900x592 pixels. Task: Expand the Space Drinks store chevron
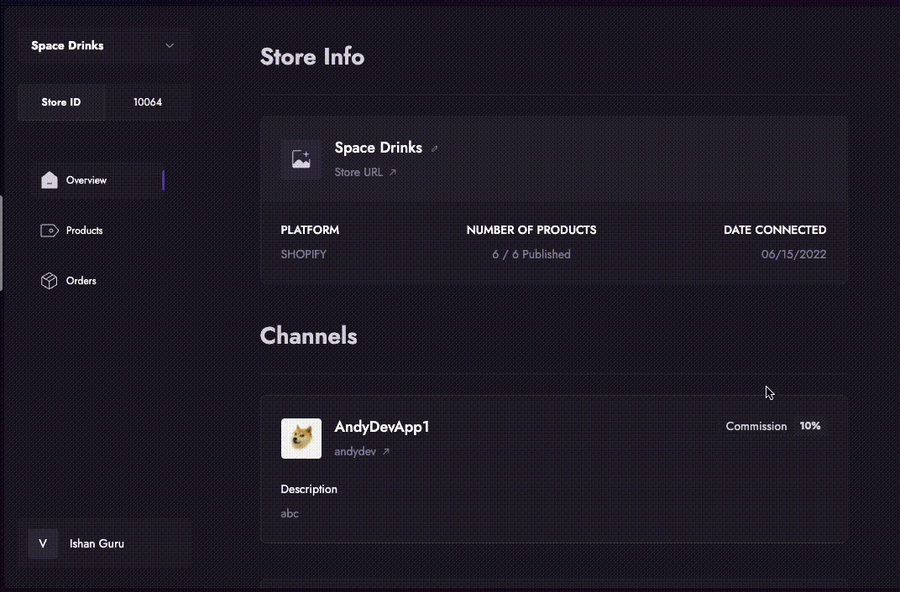tap(169, 46)
